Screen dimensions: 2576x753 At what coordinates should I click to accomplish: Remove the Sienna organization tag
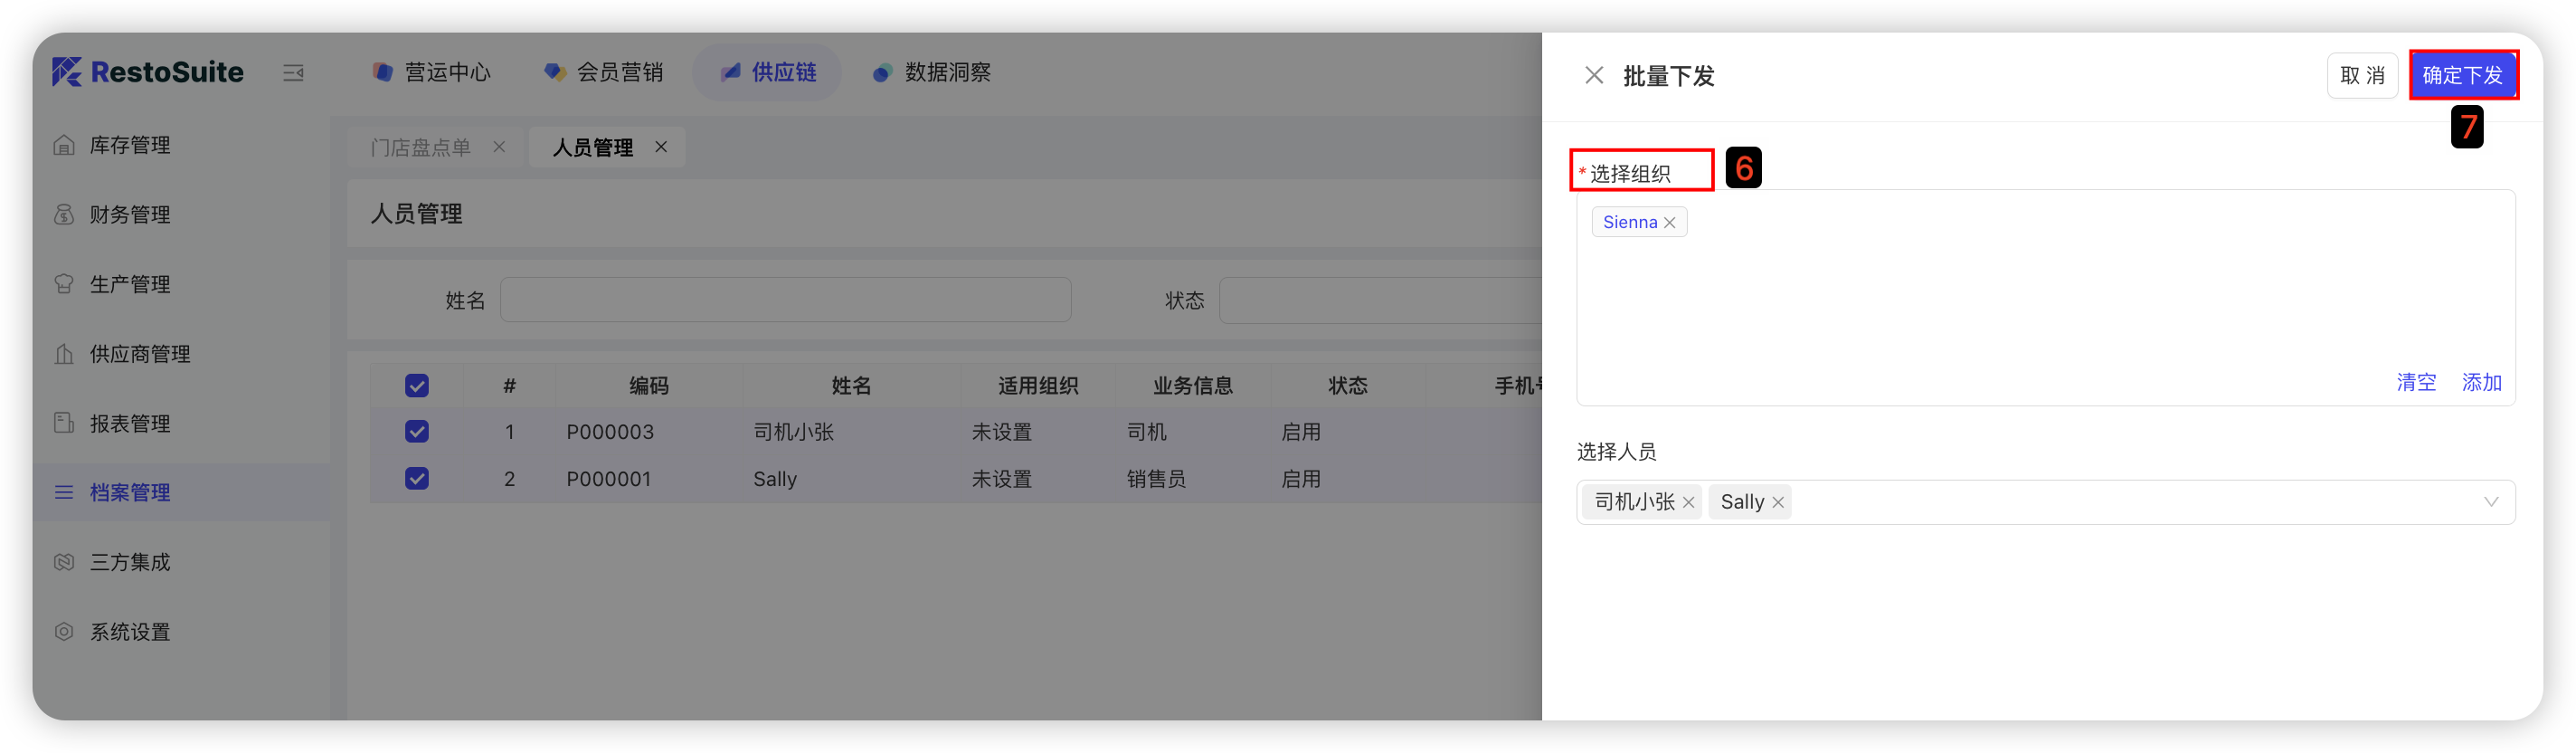click(1669, 223)
